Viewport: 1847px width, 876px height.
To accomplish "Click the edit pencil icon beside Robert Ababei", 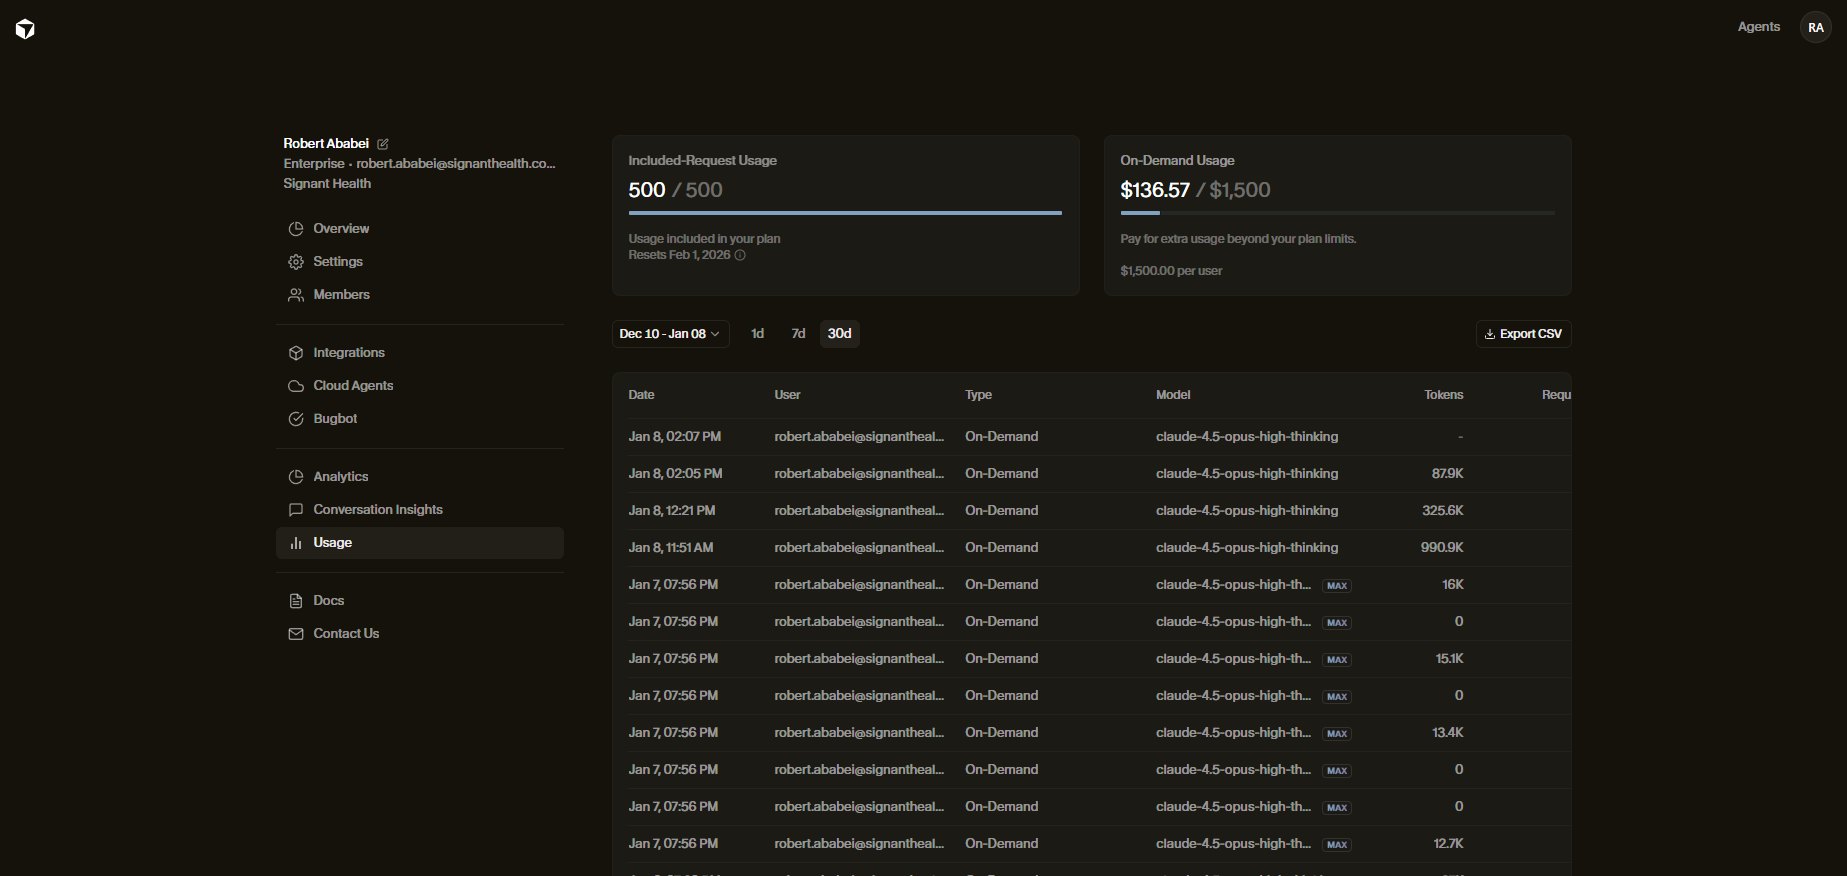I will [x=383, y=144].
